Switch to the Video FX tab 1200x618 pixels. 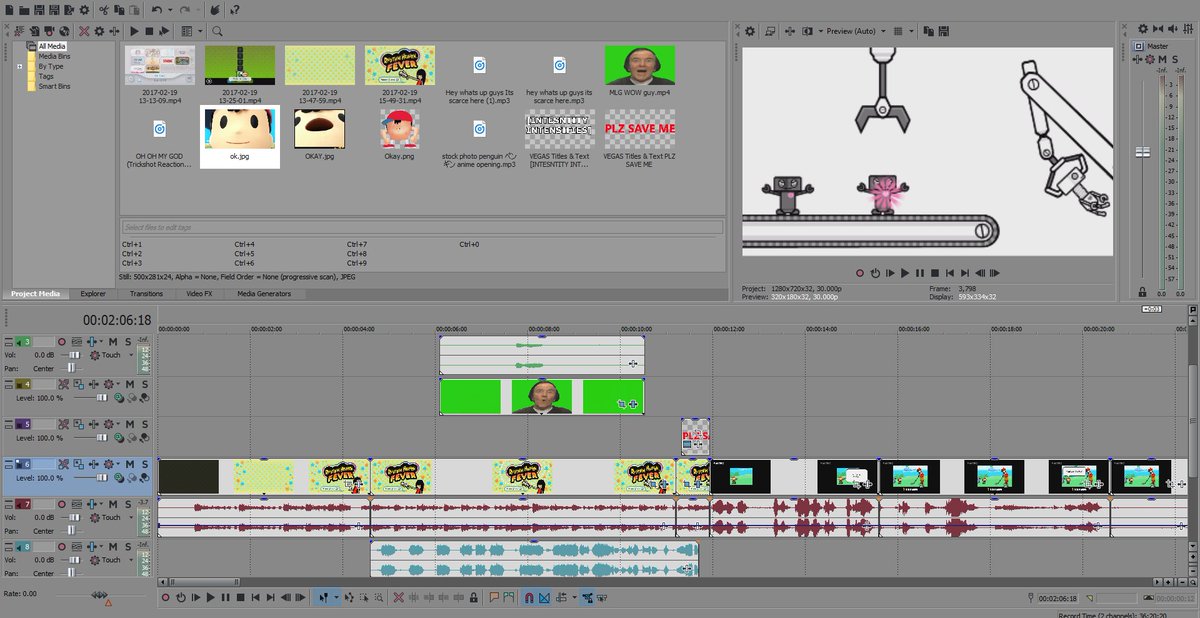[x=199, y=294]
